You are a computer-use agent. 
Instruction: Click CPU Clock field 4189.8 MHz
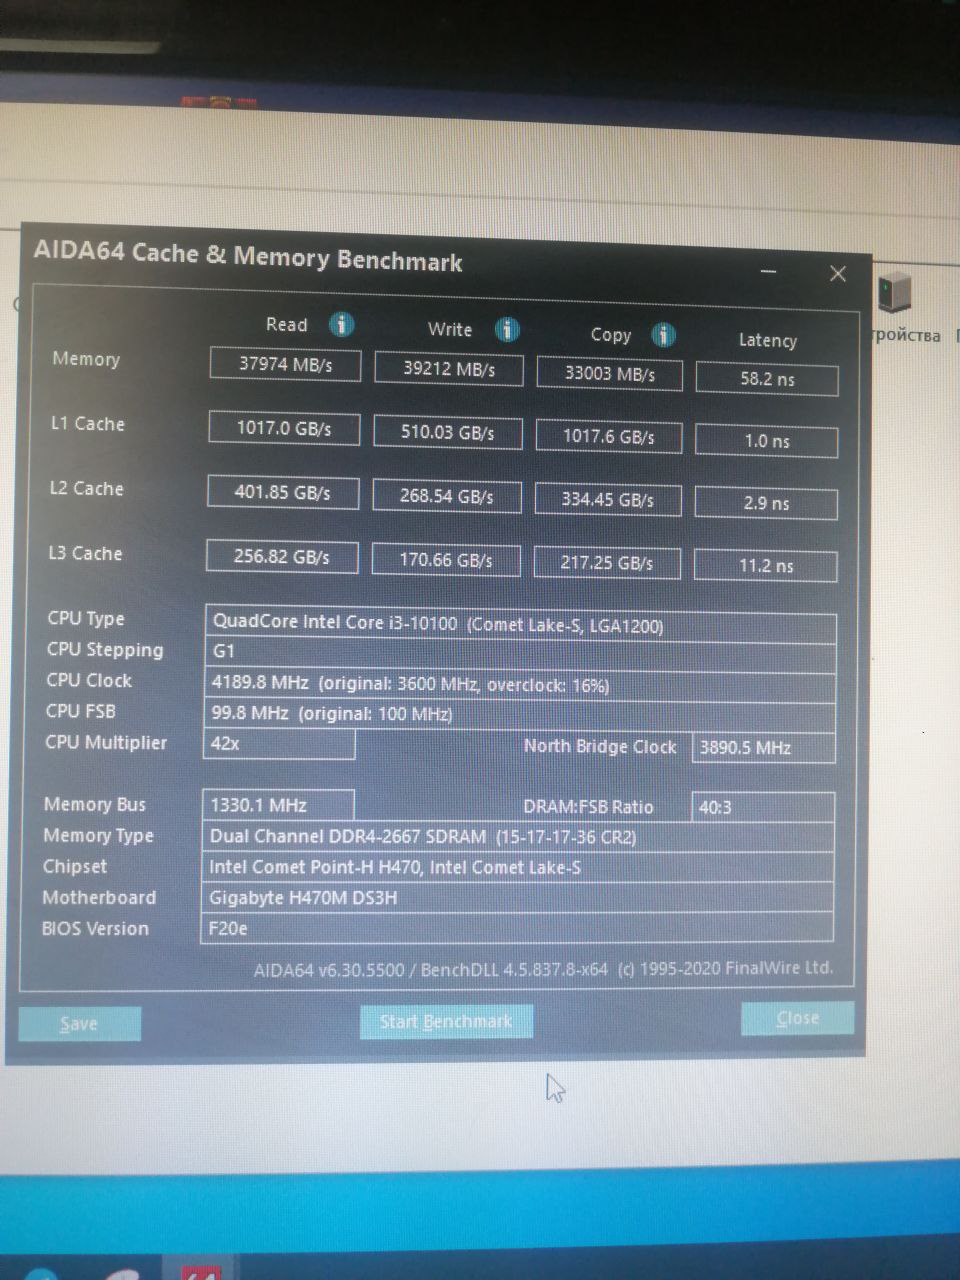[x=519, y=685]
